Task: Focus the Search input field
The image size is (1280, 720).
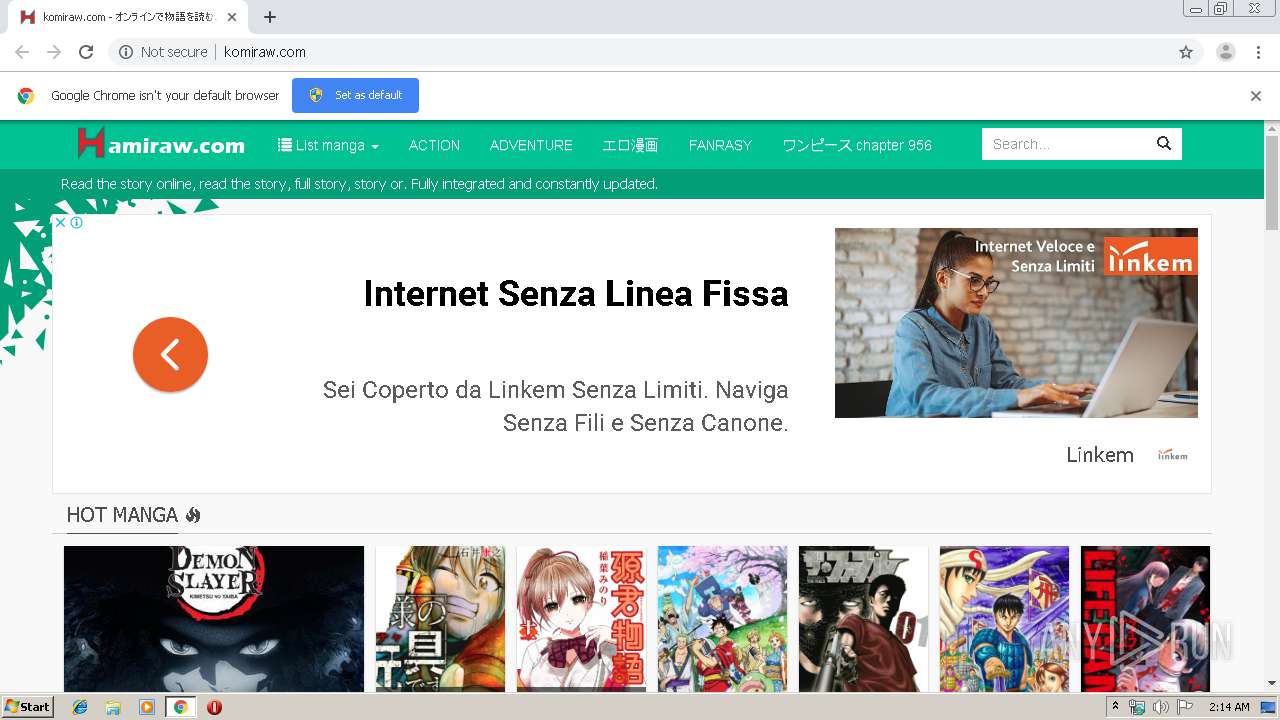Action: [1064, 144]
